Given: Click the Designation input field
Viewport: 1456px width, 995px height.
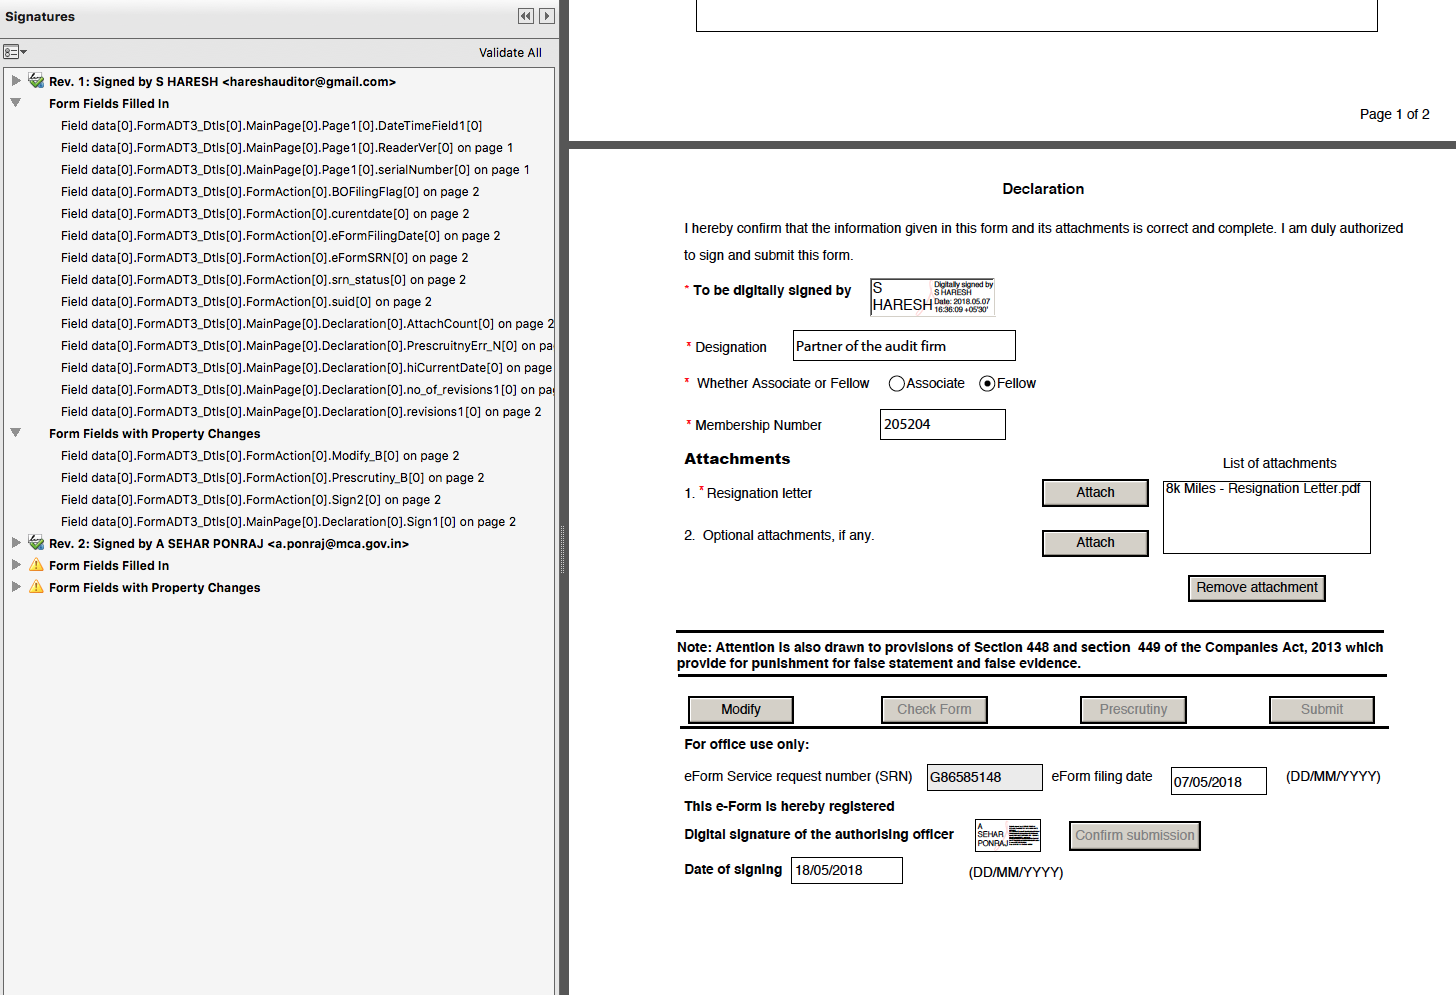Looking at the screenshot, I should (904, 346).
